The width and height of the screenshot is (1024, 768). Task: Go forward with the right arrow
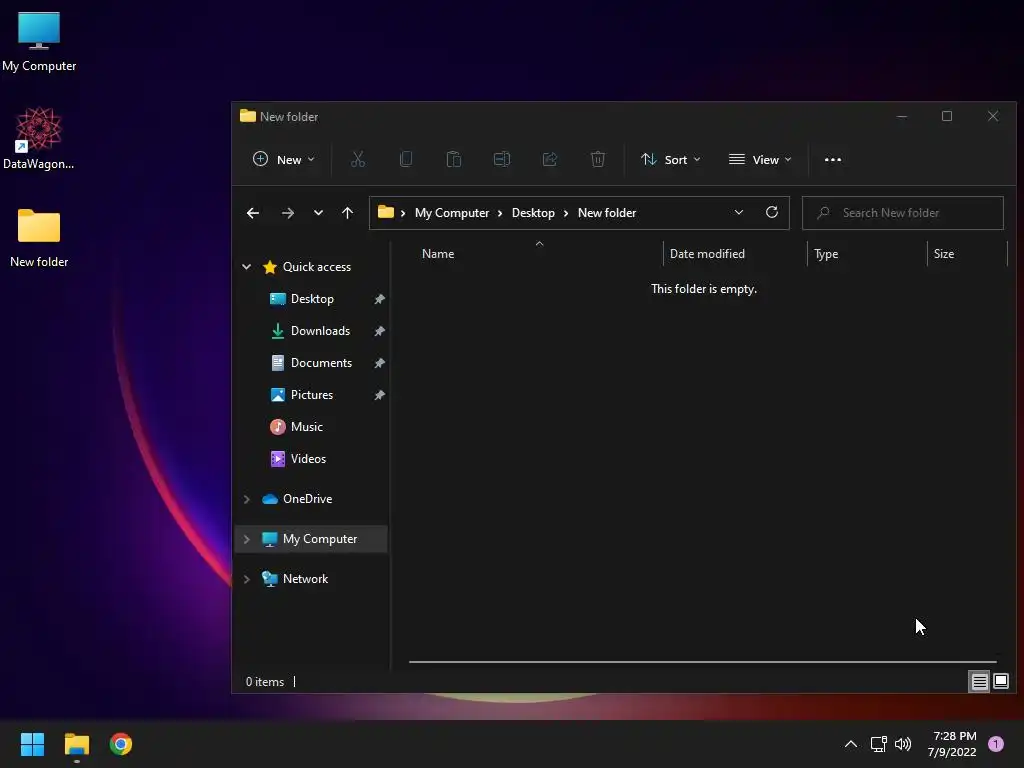287,213
